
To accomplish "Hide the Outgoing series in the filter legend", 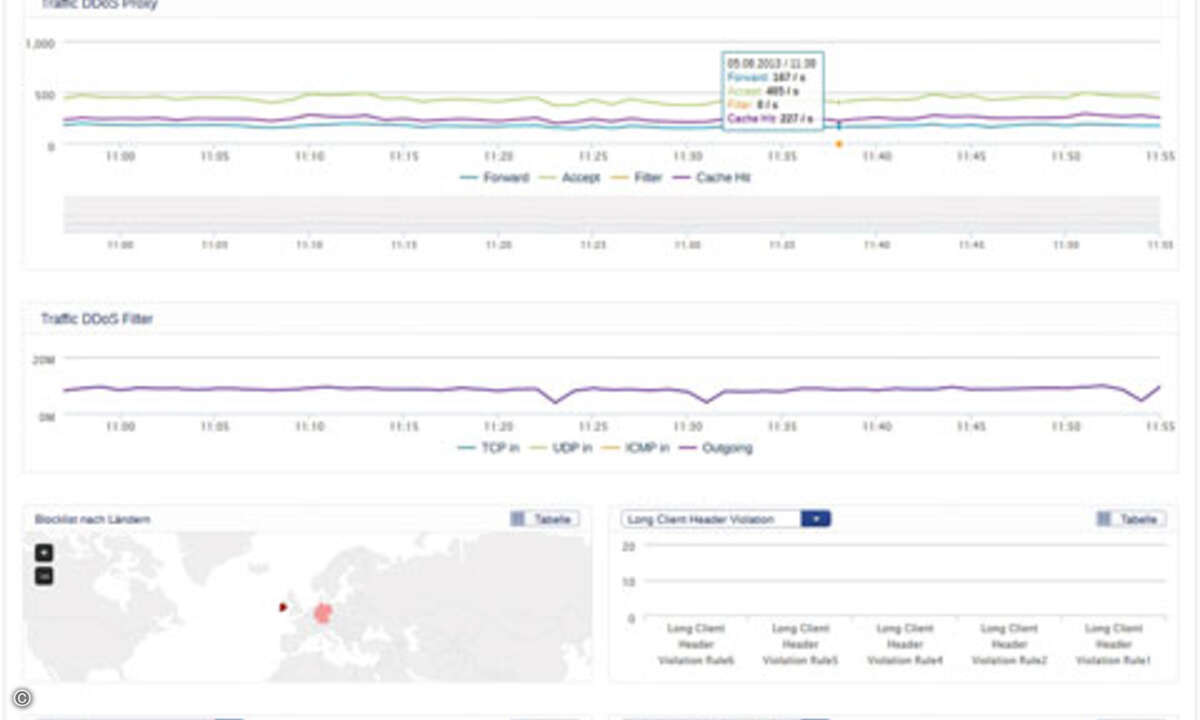I will [x=716, y=448].
